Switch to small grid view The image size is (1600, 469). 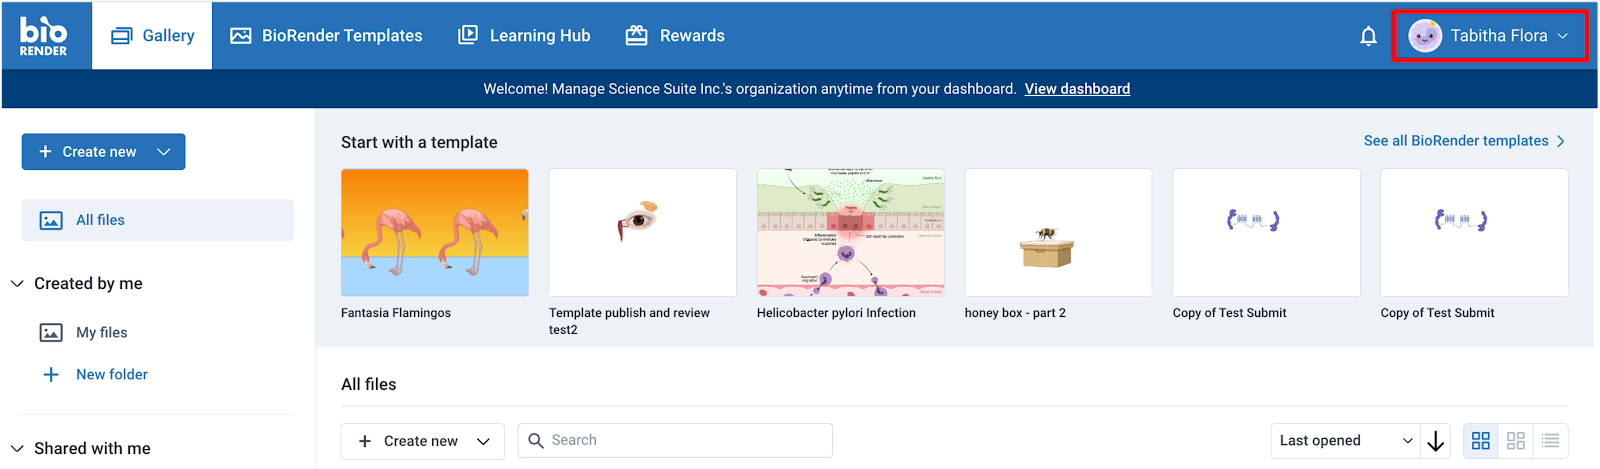1516,441
